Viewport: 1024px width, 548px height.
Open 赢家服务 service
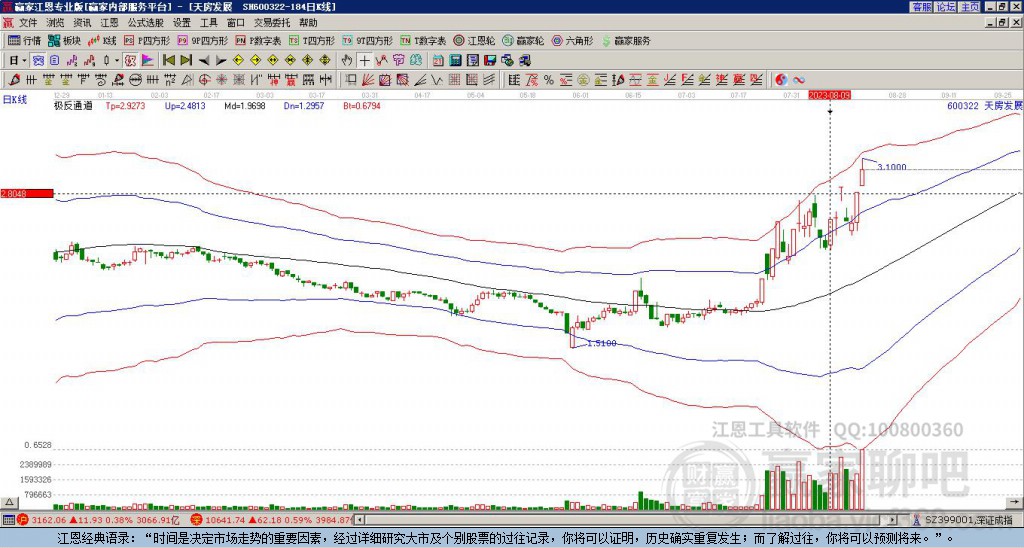click(x=626, y=40)
